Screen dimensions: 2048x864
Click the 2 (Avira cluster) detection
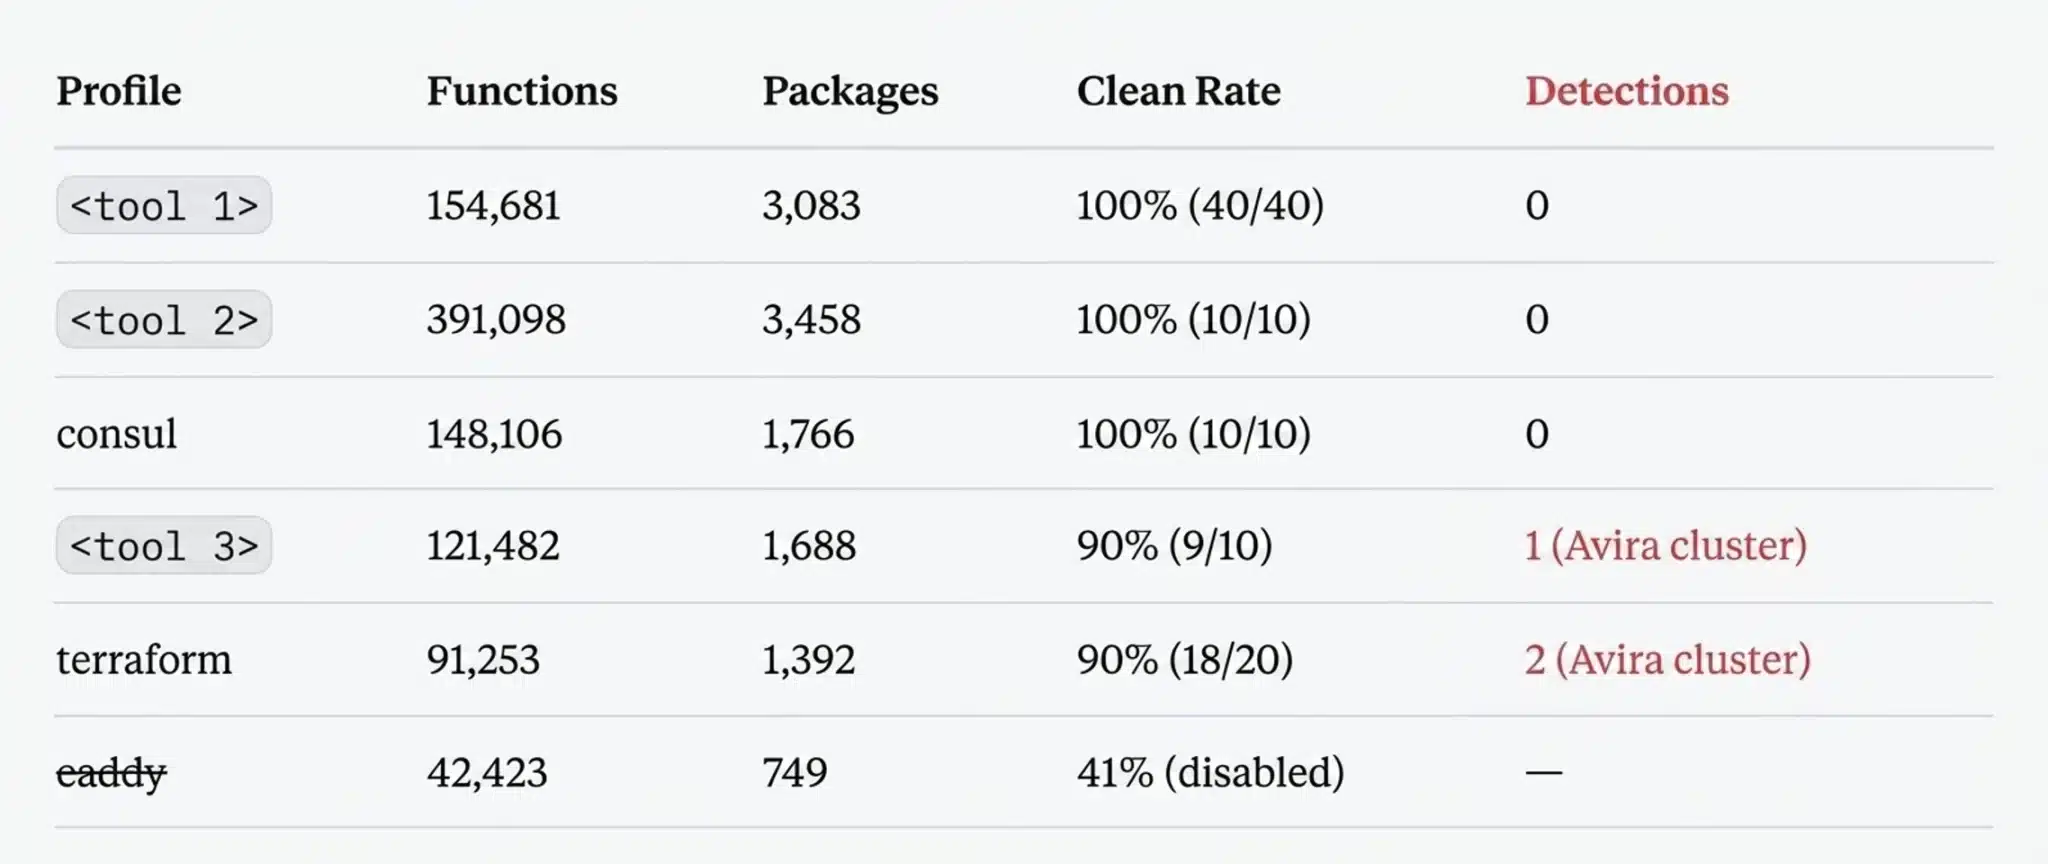click(1668, 660)
